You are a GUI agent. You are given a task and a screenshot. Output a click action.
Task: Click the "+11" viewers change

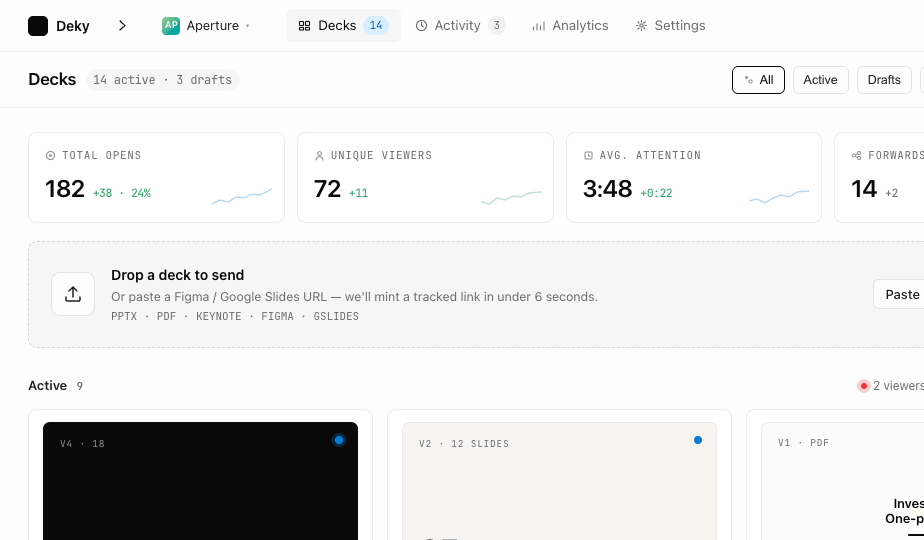coord(358,193)
